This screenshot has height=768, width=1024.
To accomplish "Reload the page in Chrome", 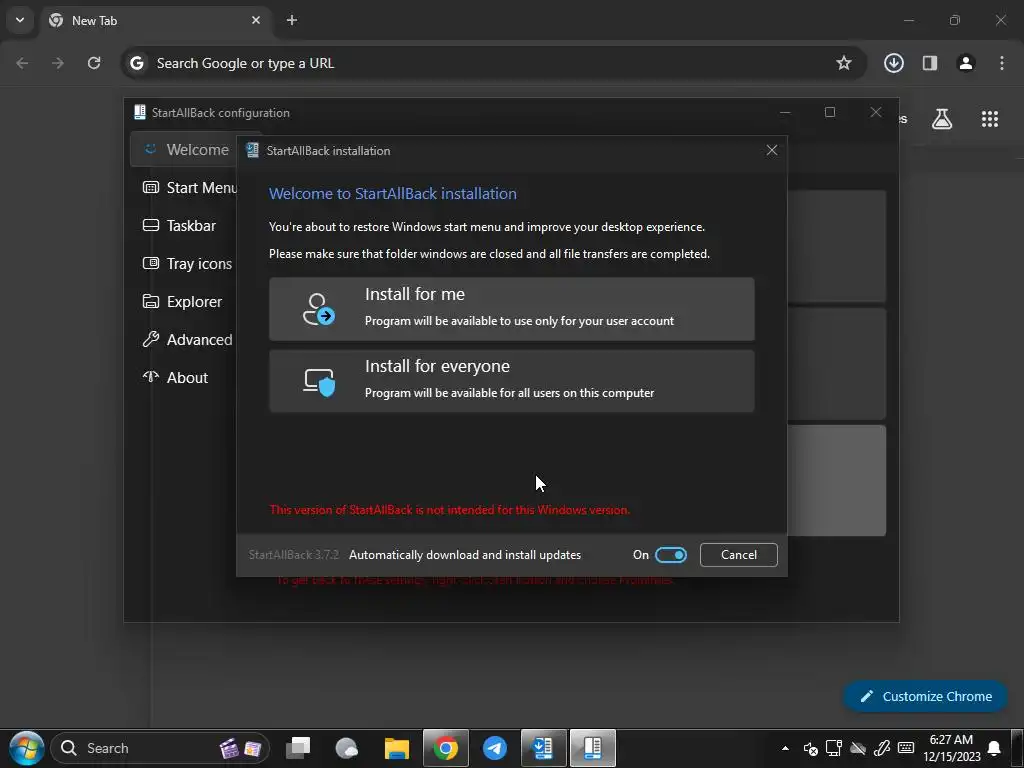I will 94,63.
